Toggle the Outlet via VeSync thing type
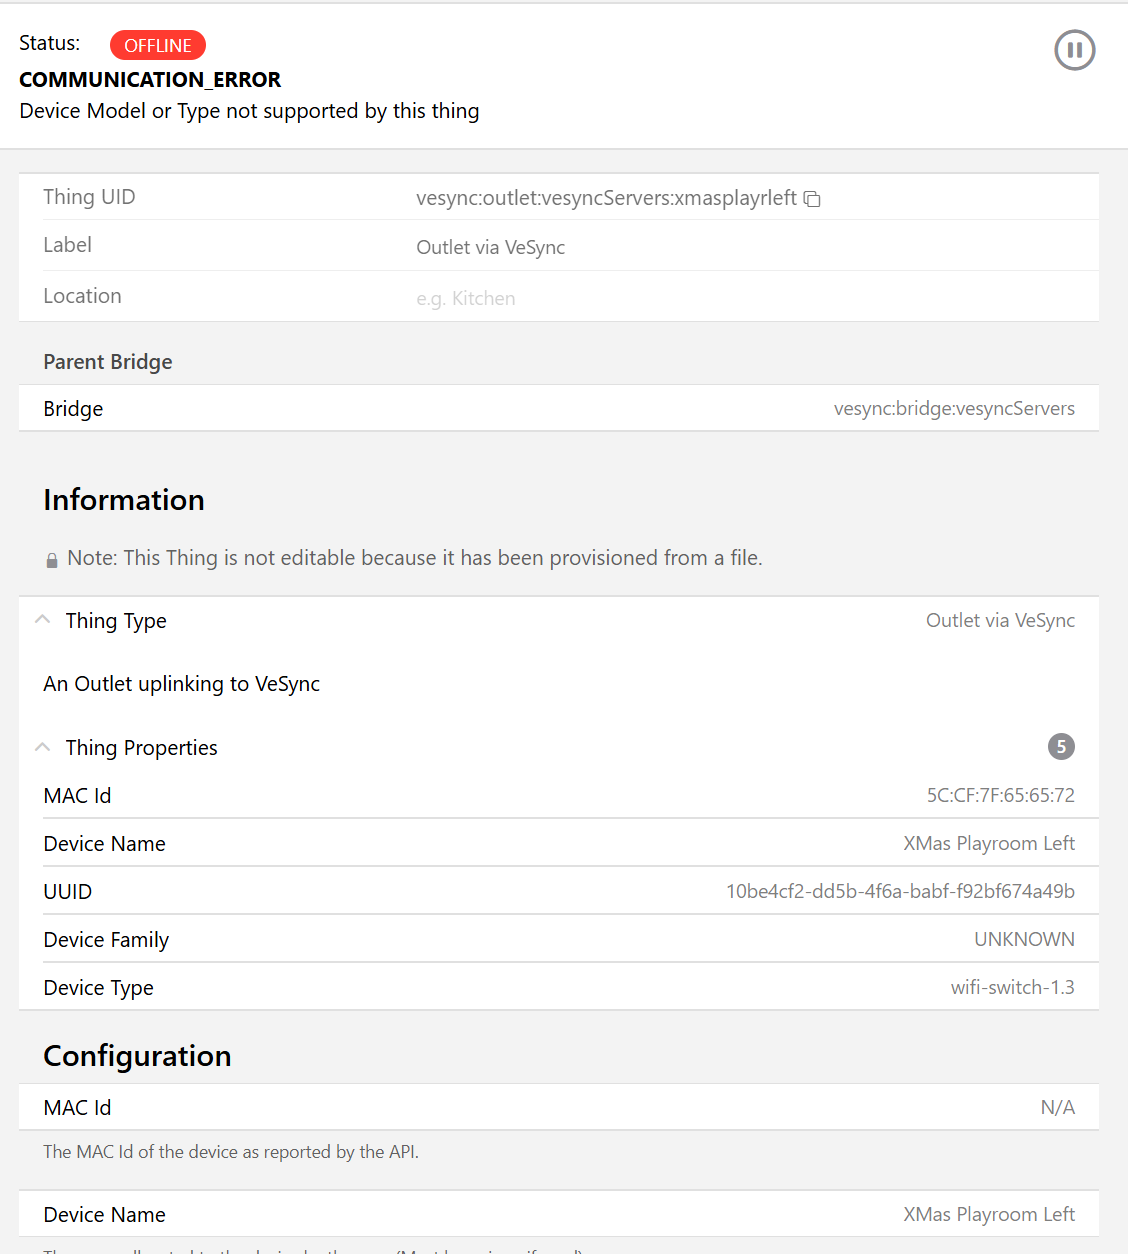This screenshot has height=1254, width=1128. 1000,620
